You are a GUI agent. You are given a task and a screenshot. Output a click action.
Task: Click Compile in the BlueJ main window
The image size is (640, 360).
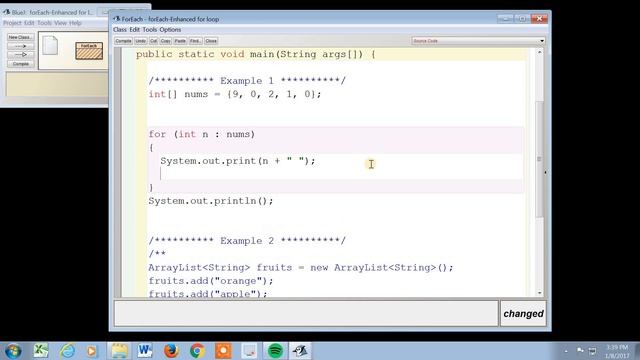point(20,64)
